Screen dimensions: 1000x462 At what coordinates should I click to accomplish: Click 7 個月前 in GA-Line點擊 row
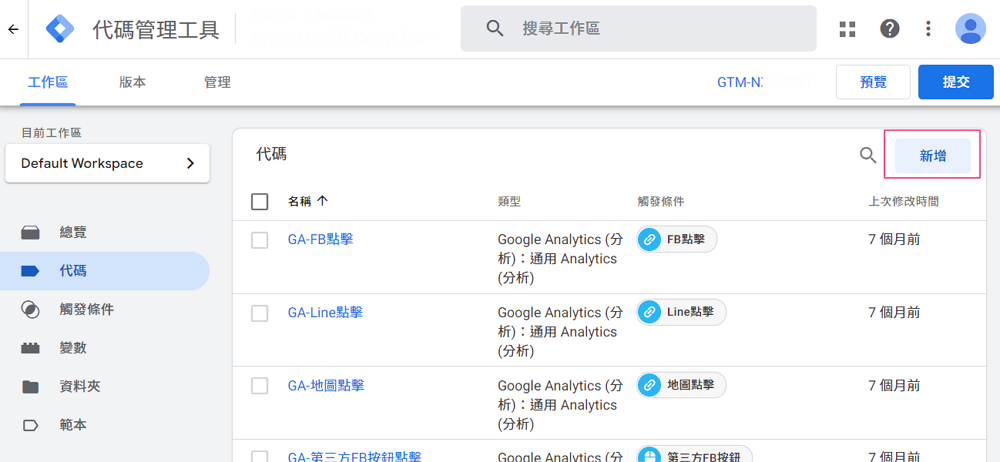coord(894,313)
